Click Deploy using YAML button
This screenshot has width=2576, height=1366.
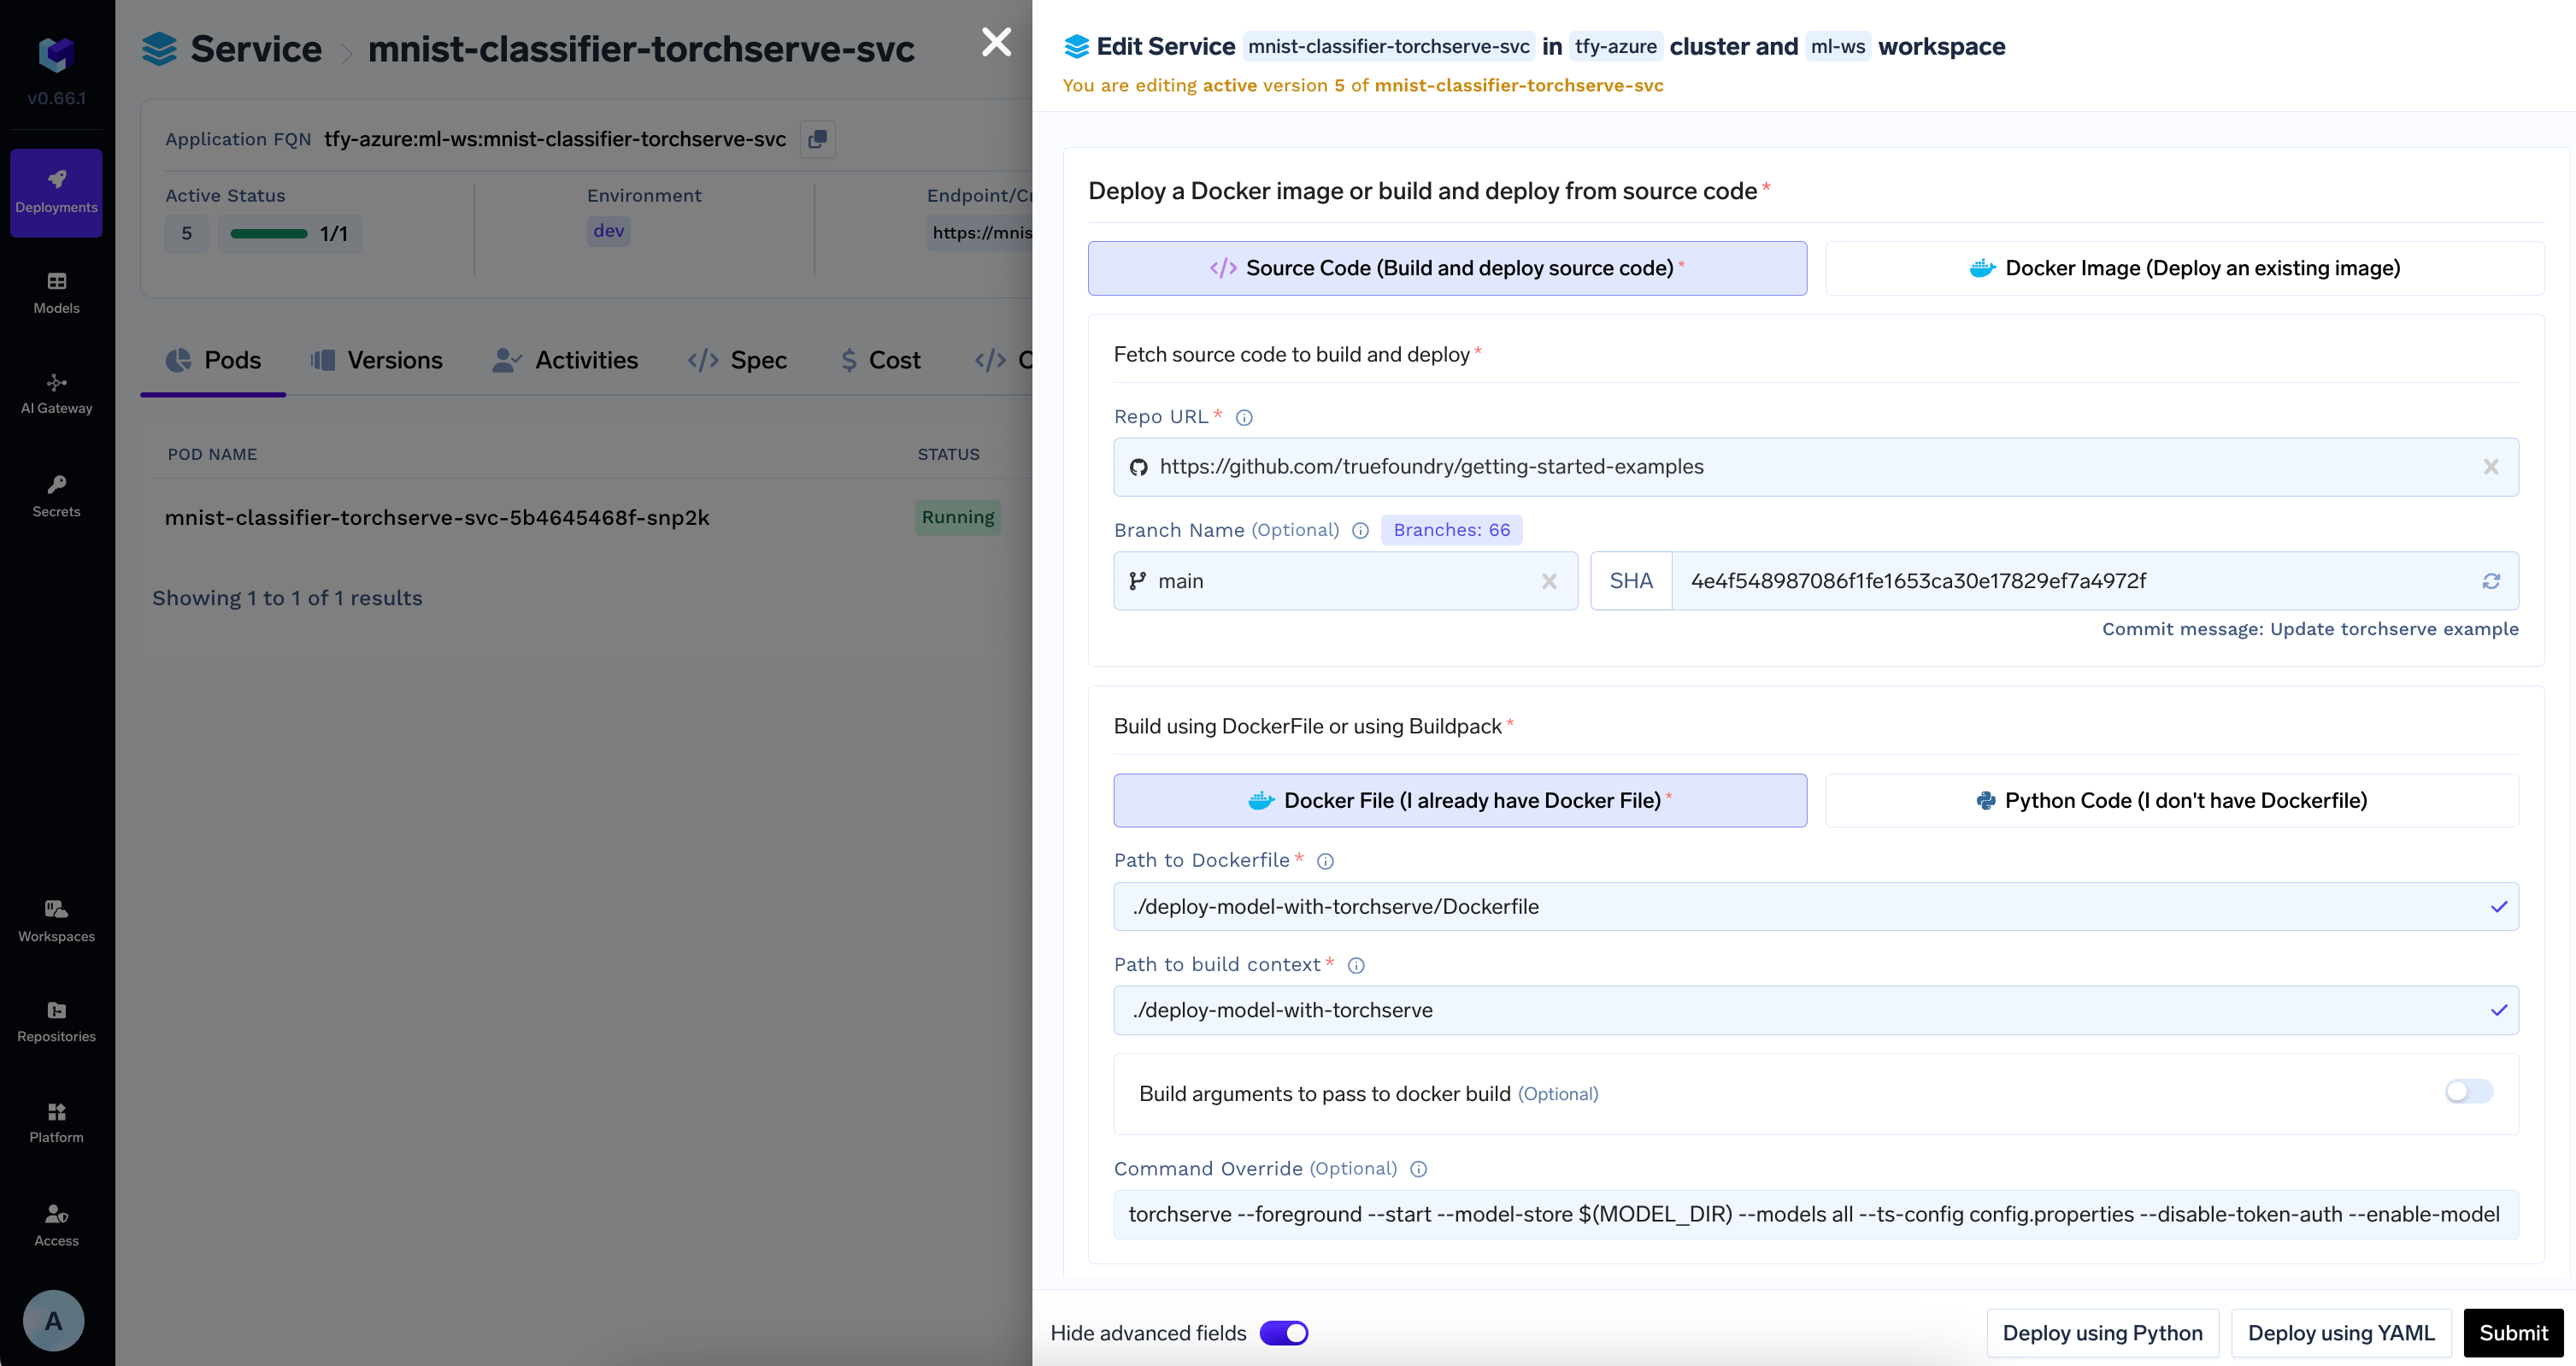point(2341,1333)
